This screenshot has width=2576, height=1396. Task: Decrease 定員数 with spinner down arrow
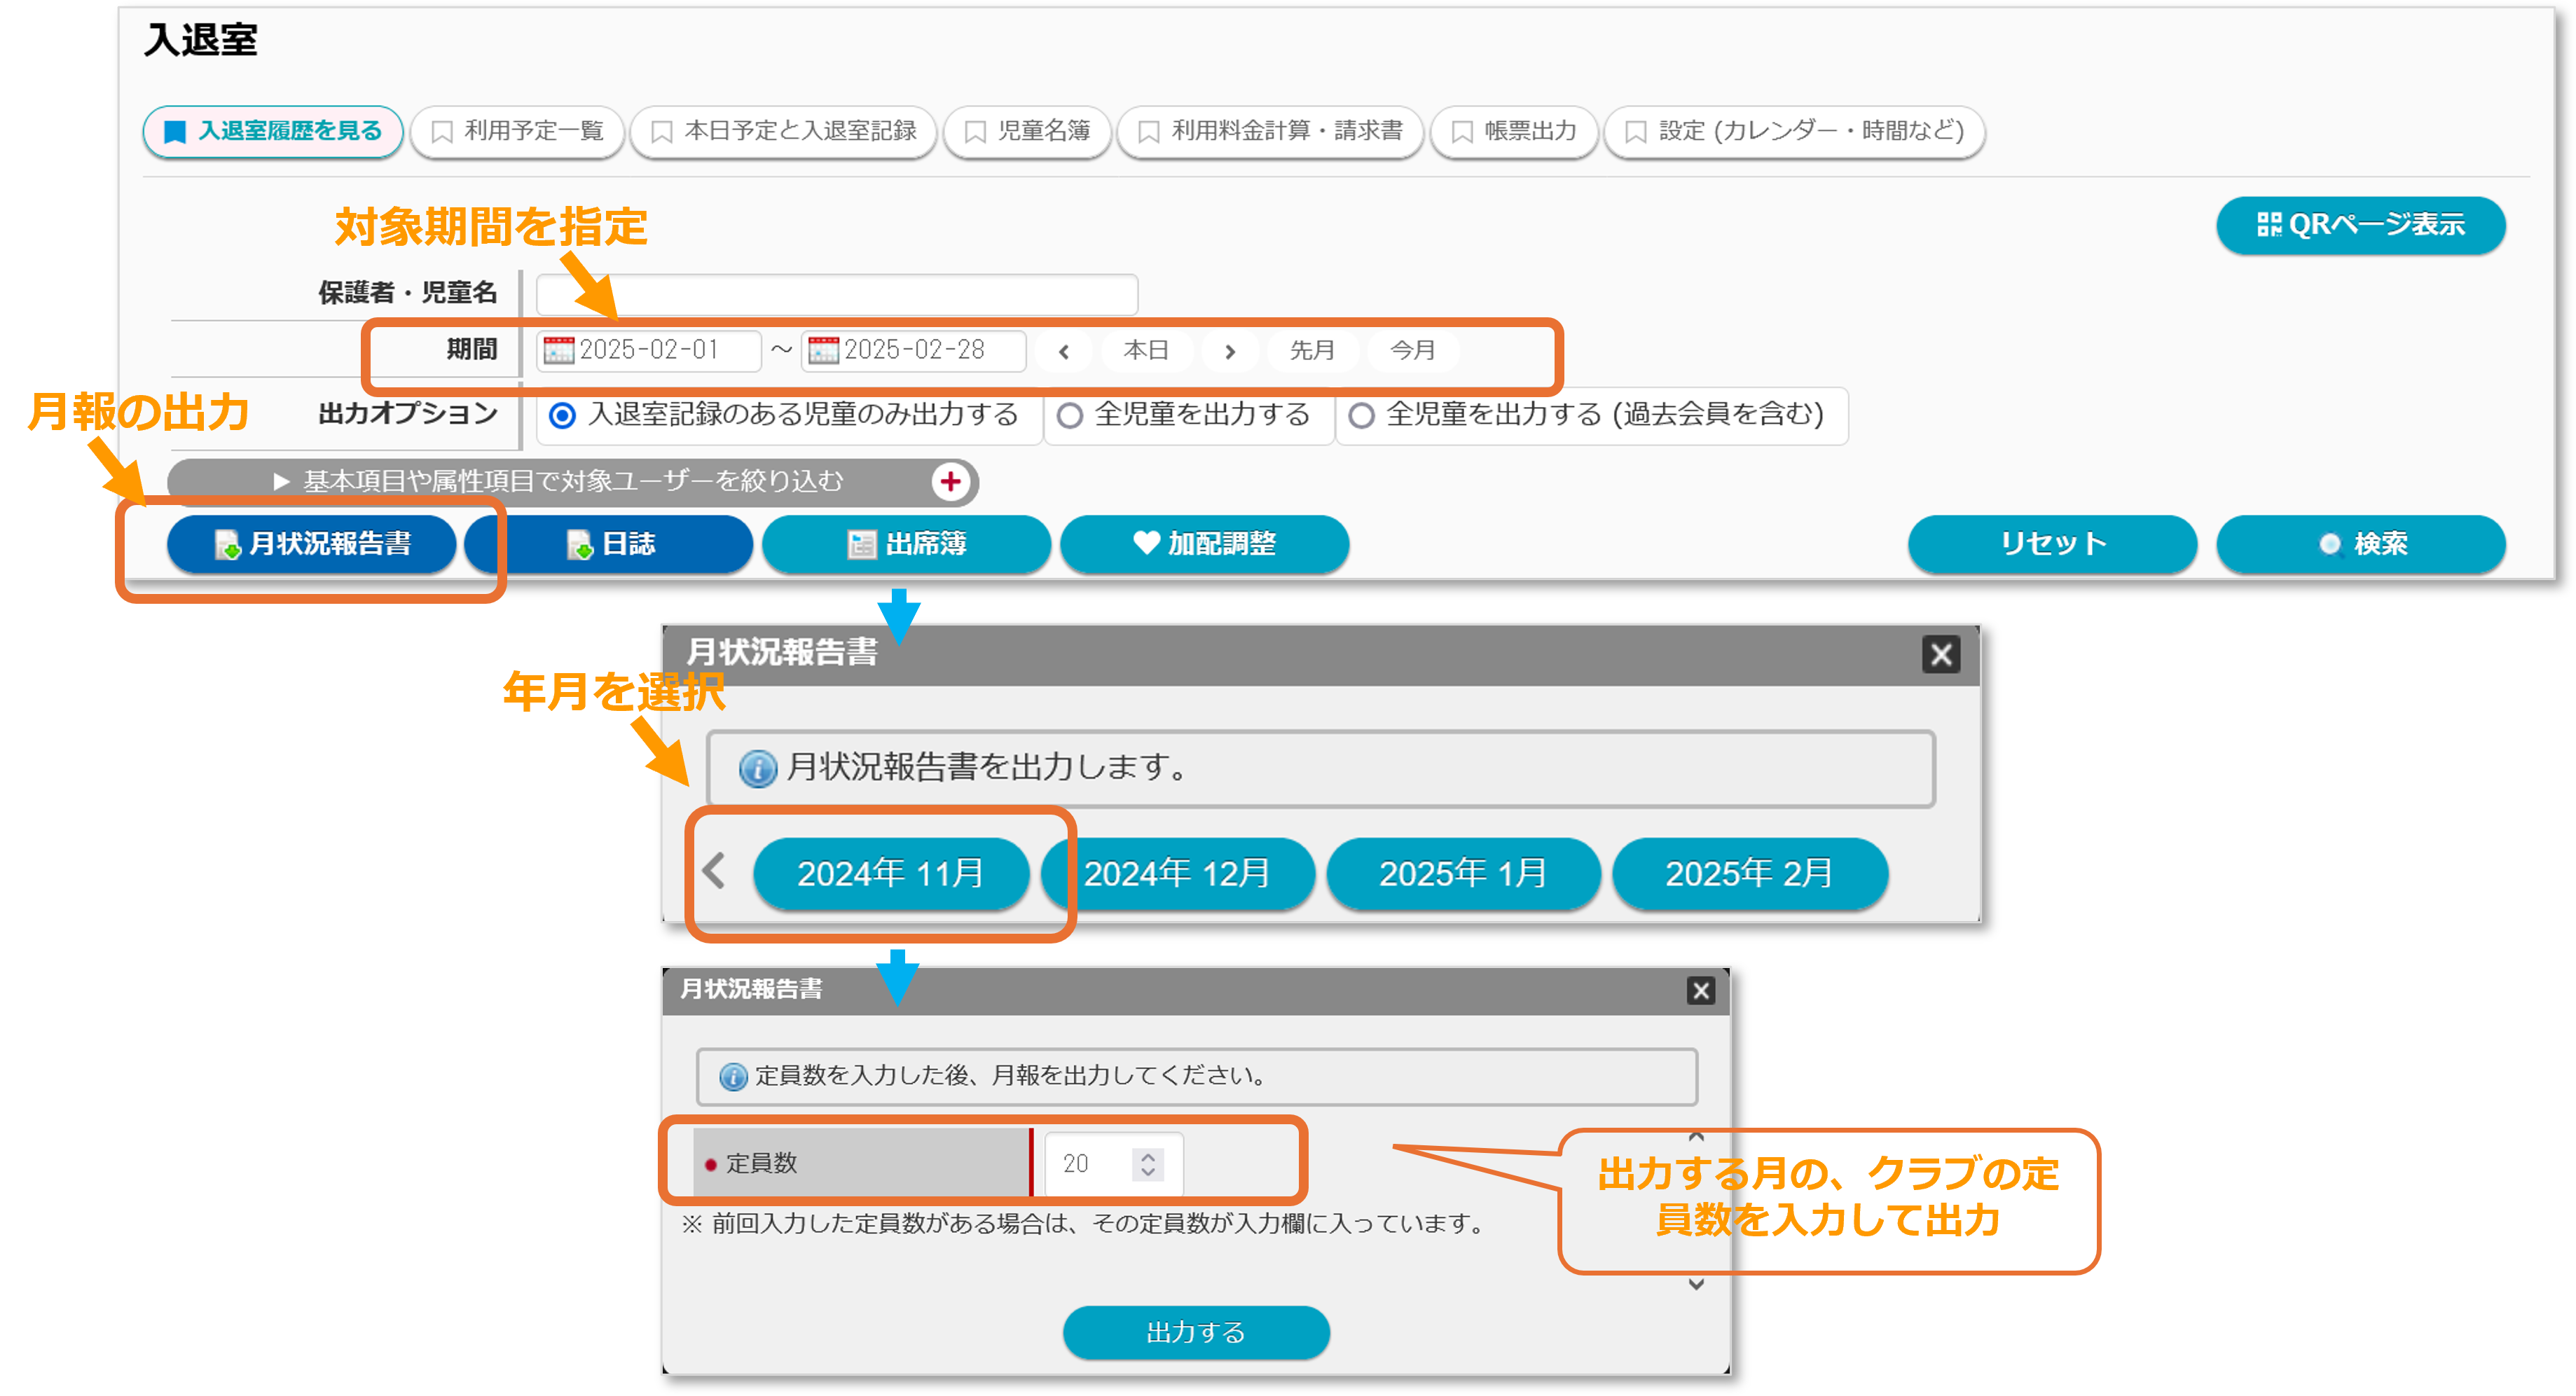coord(1148,1172)
